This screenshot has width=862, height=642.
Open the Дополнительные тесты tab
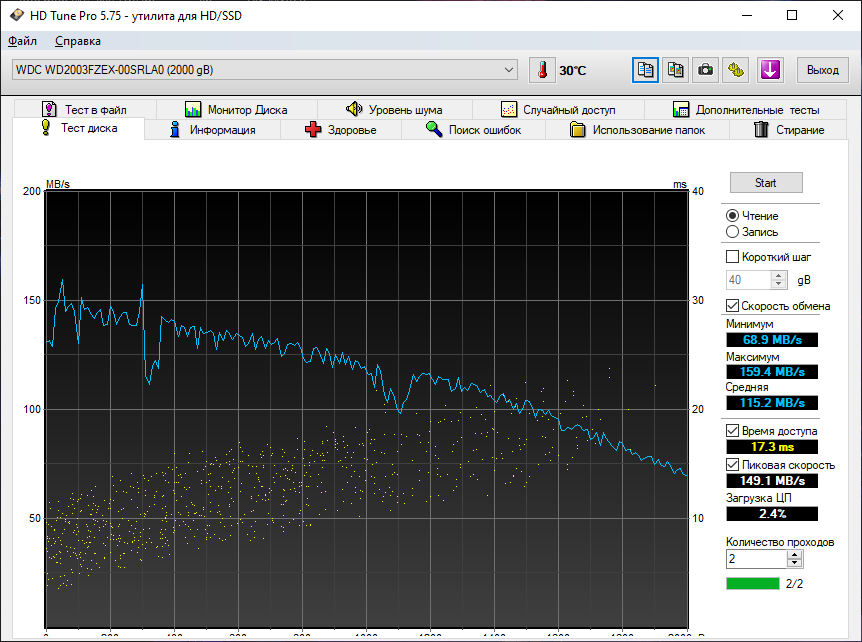[745, 109]
